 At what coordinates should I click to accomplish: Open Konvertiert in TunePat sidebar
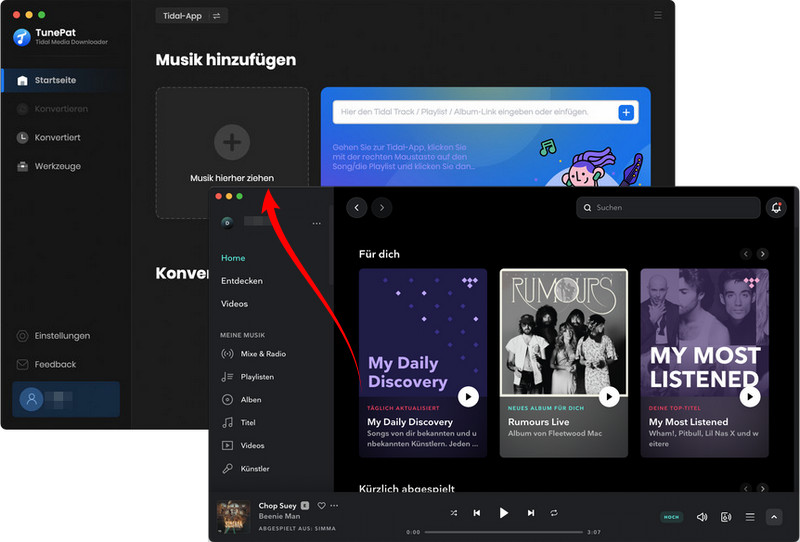coord(57,137)
